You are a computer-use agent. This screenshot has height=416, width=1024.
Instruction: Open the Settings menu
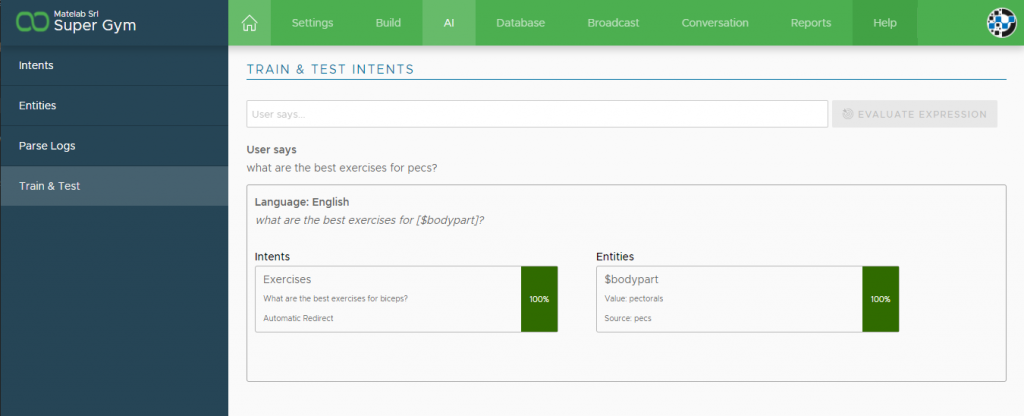coord(312,23)
